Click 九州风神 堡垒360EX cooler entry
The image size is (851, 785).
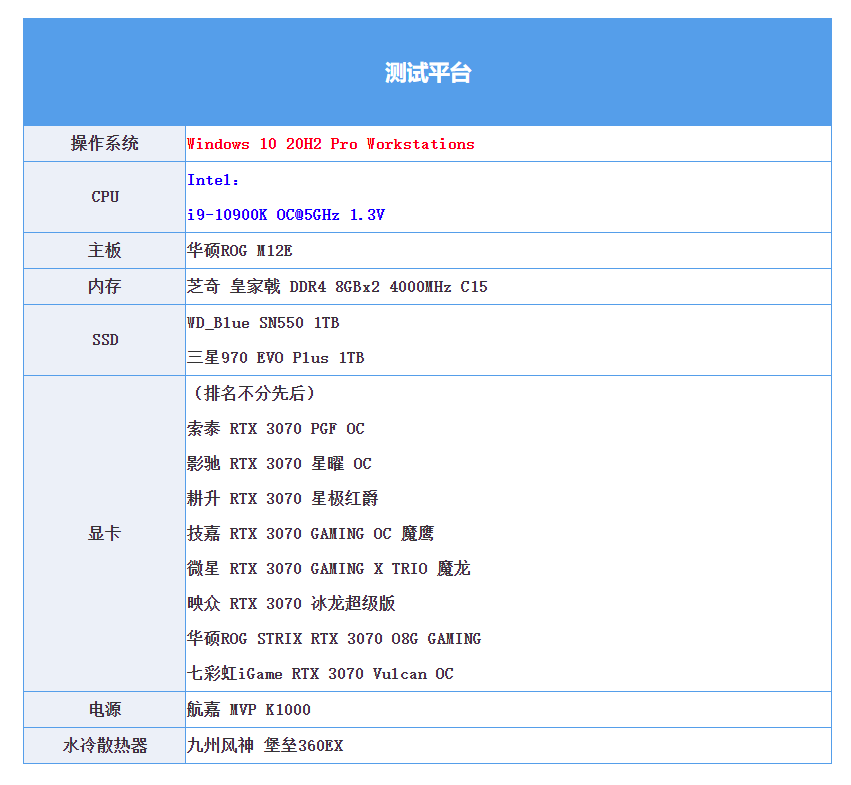(265, 745)
